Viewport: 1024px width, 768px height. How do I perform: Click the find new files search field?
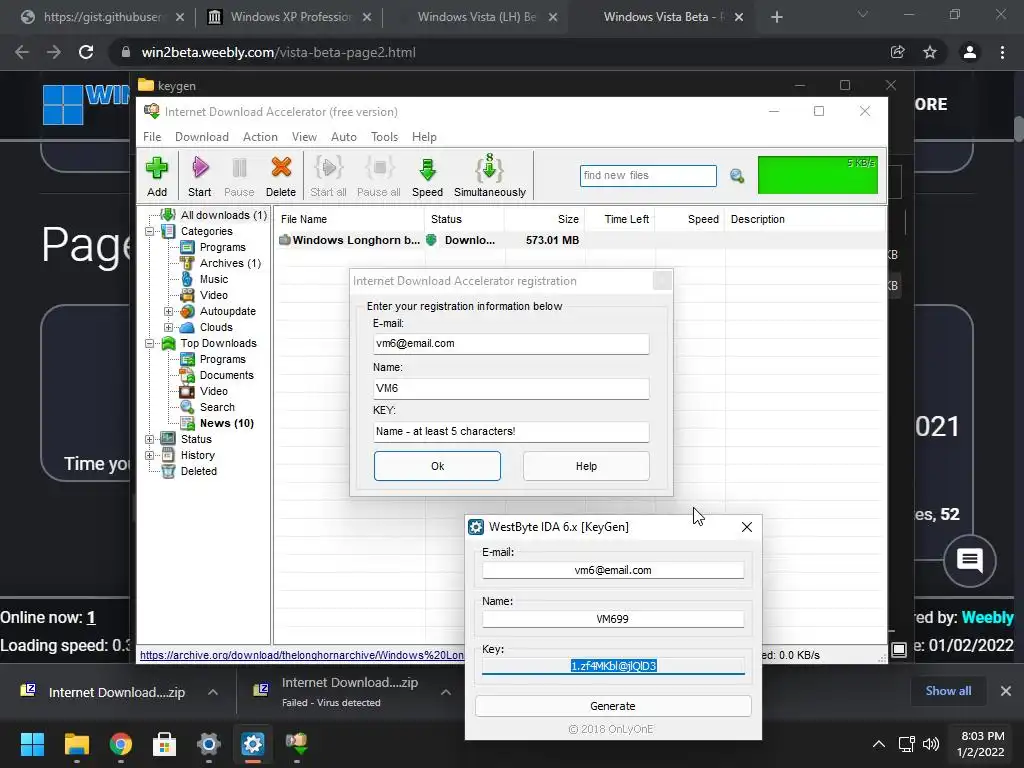[648, 176]
